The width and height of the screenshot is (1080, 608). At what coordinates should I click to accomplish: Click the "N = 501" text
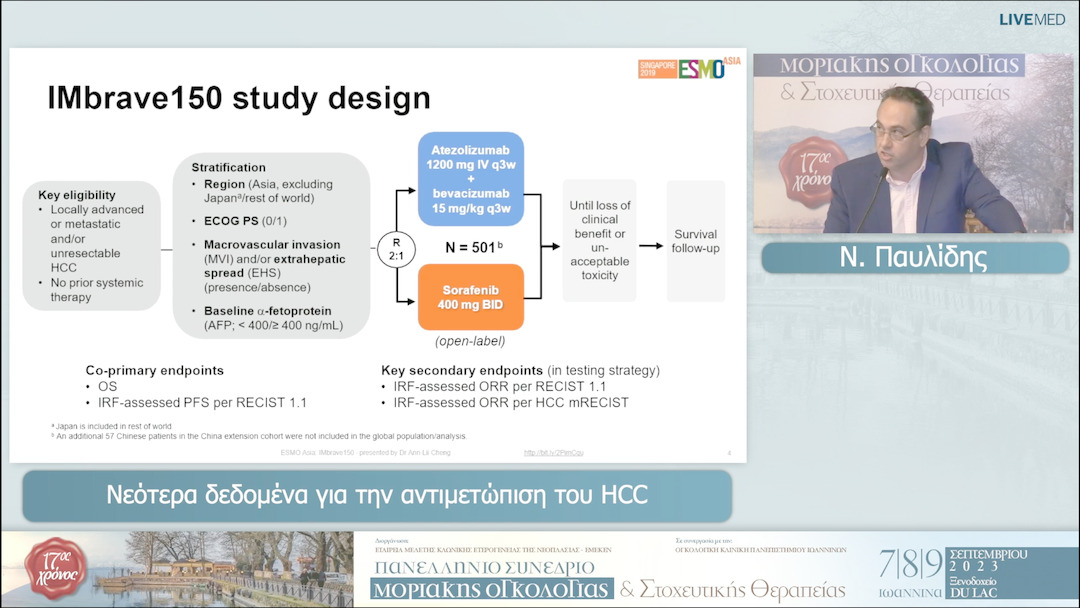(474, 247)
